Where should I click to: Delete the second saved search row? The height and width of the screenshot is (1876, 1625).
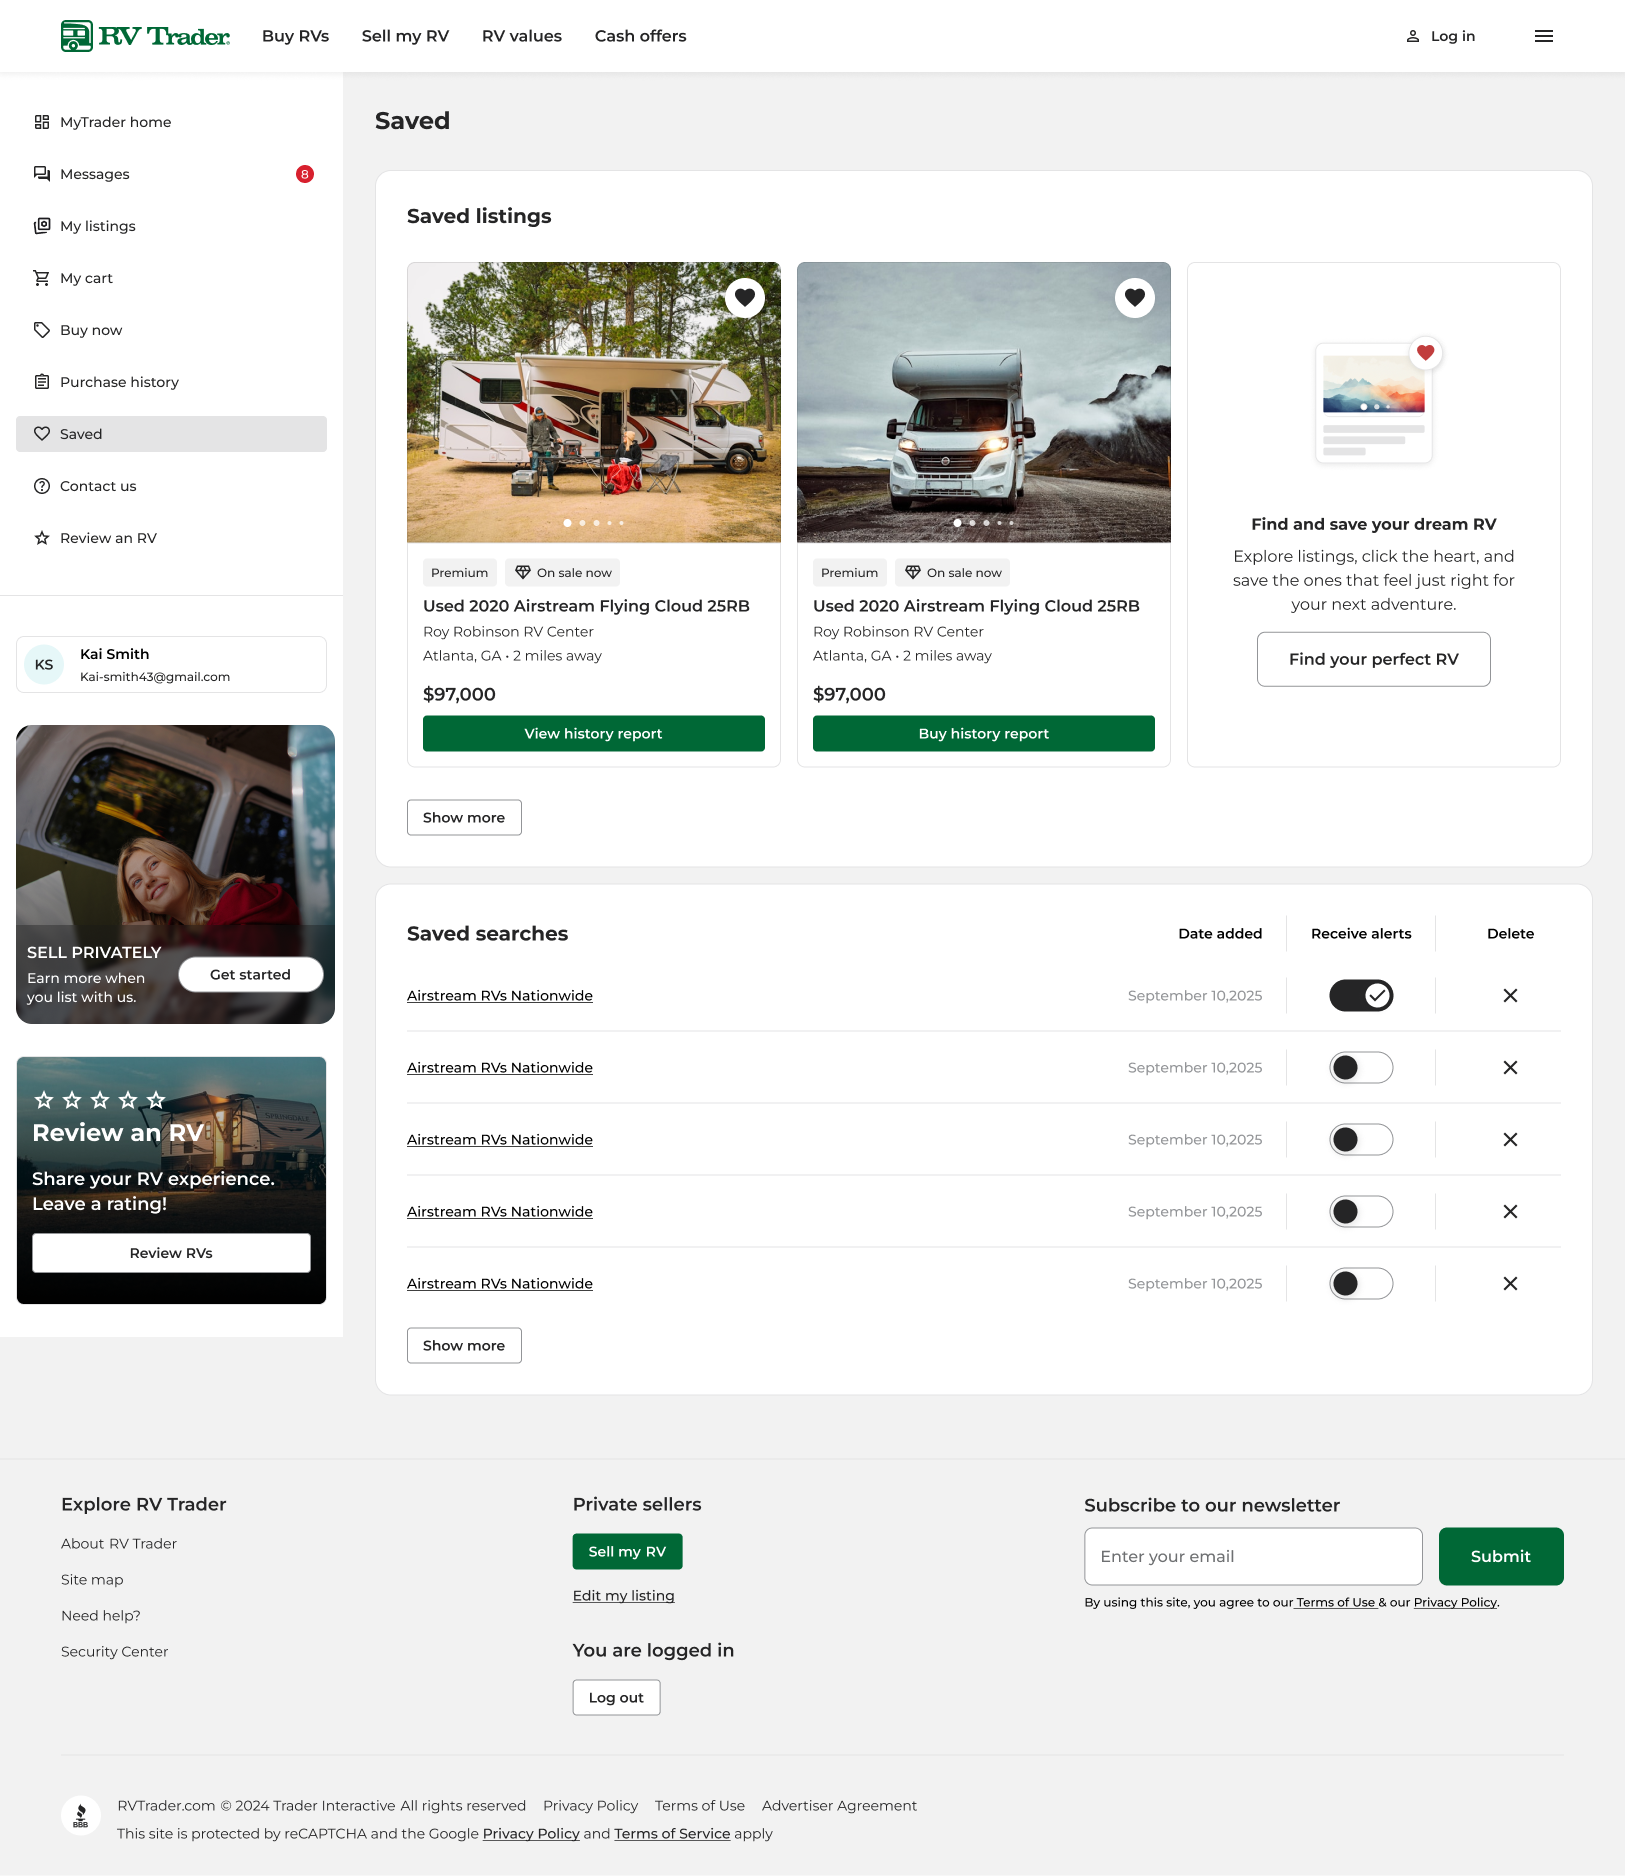tap(1510, 1068)
